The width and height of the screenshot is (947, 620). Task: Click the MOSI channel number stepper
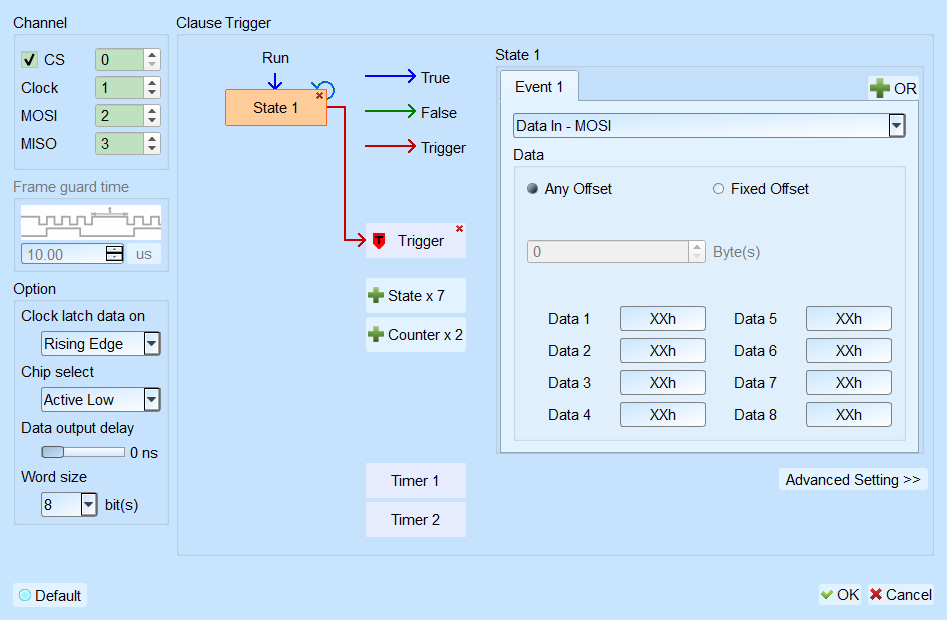pyautogui.click(x=152, y=115)
